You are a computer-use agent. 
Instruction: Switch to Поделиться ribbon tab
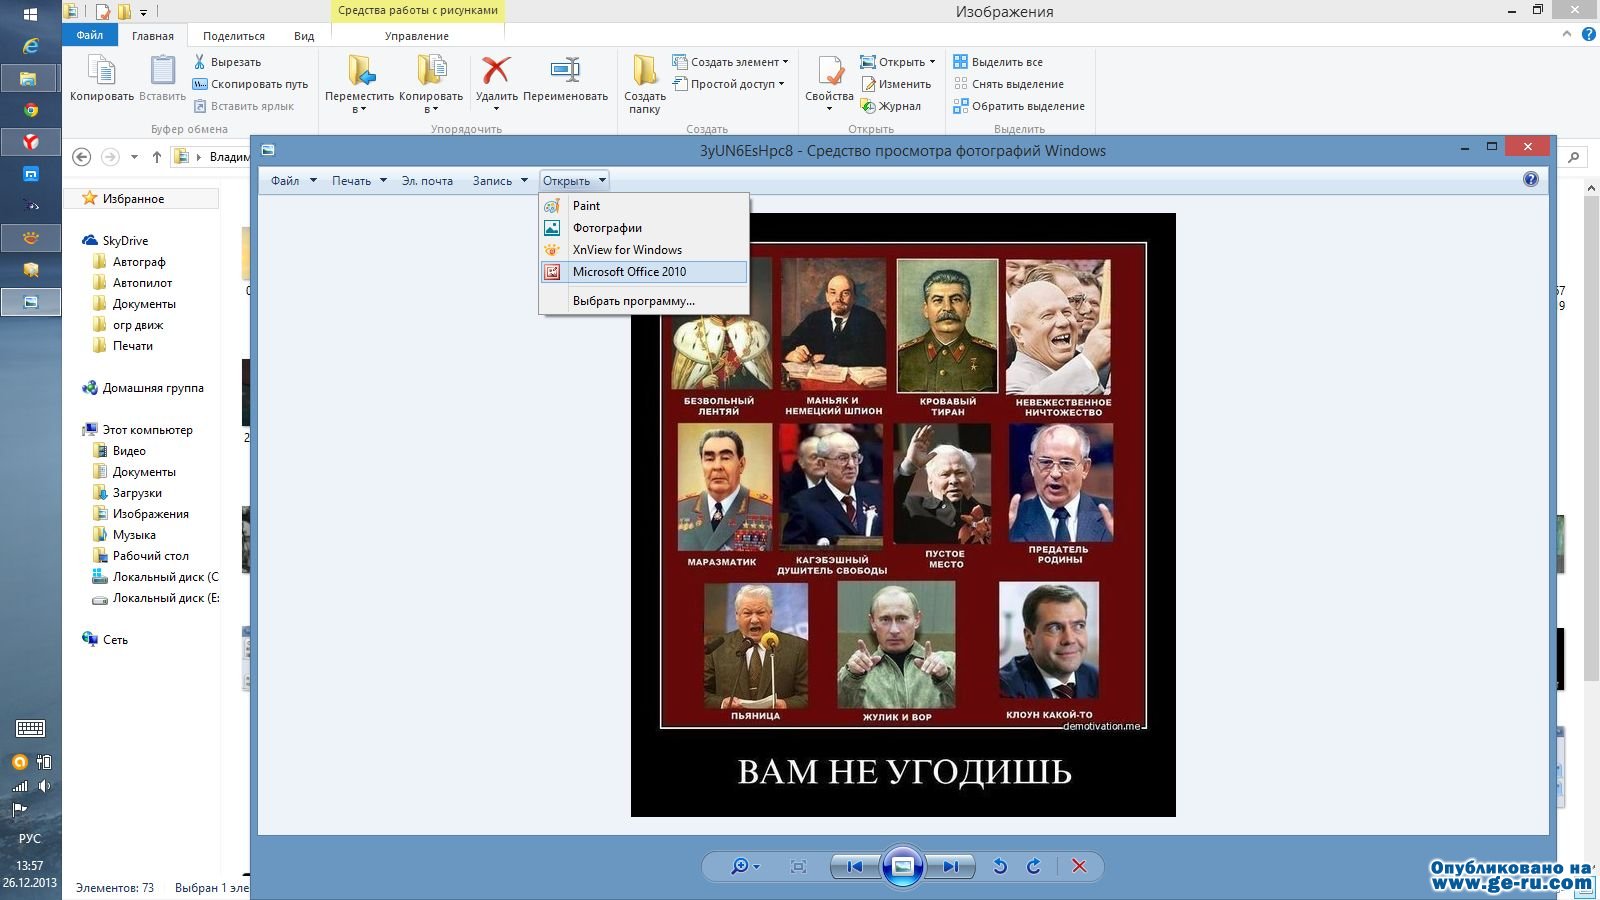click(234, 36)
